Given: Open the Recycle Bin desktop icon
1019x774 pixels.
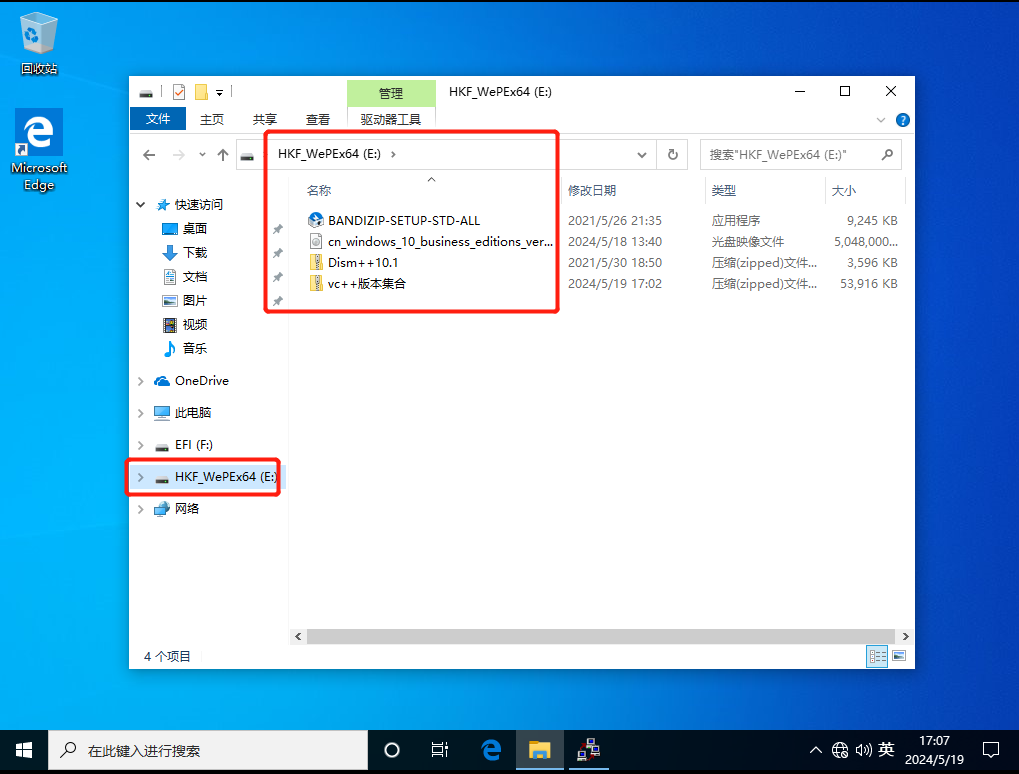Looking at the screenshot, I should click(39, 44).
